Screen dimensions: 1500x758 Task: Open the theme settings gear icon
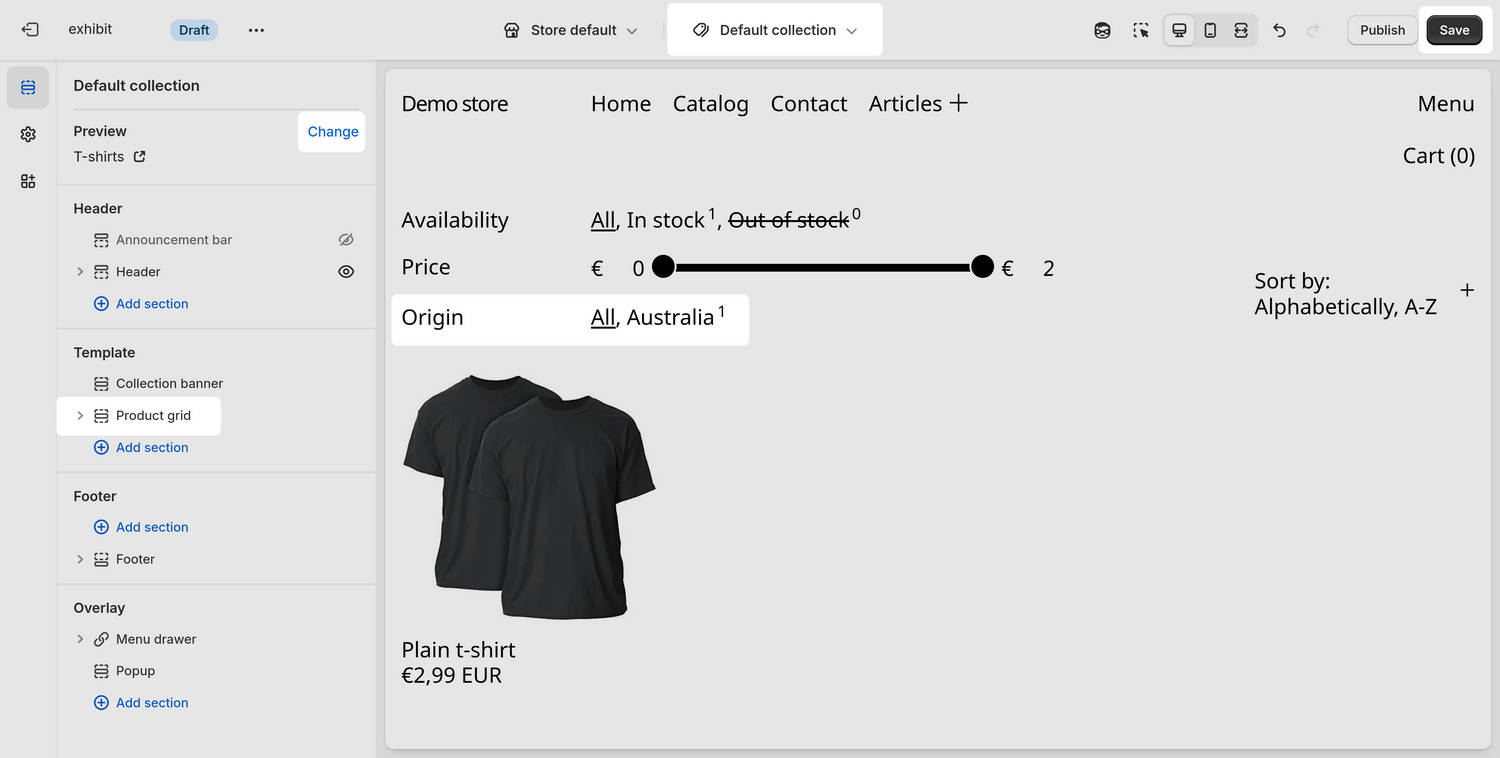coord(28,134)
